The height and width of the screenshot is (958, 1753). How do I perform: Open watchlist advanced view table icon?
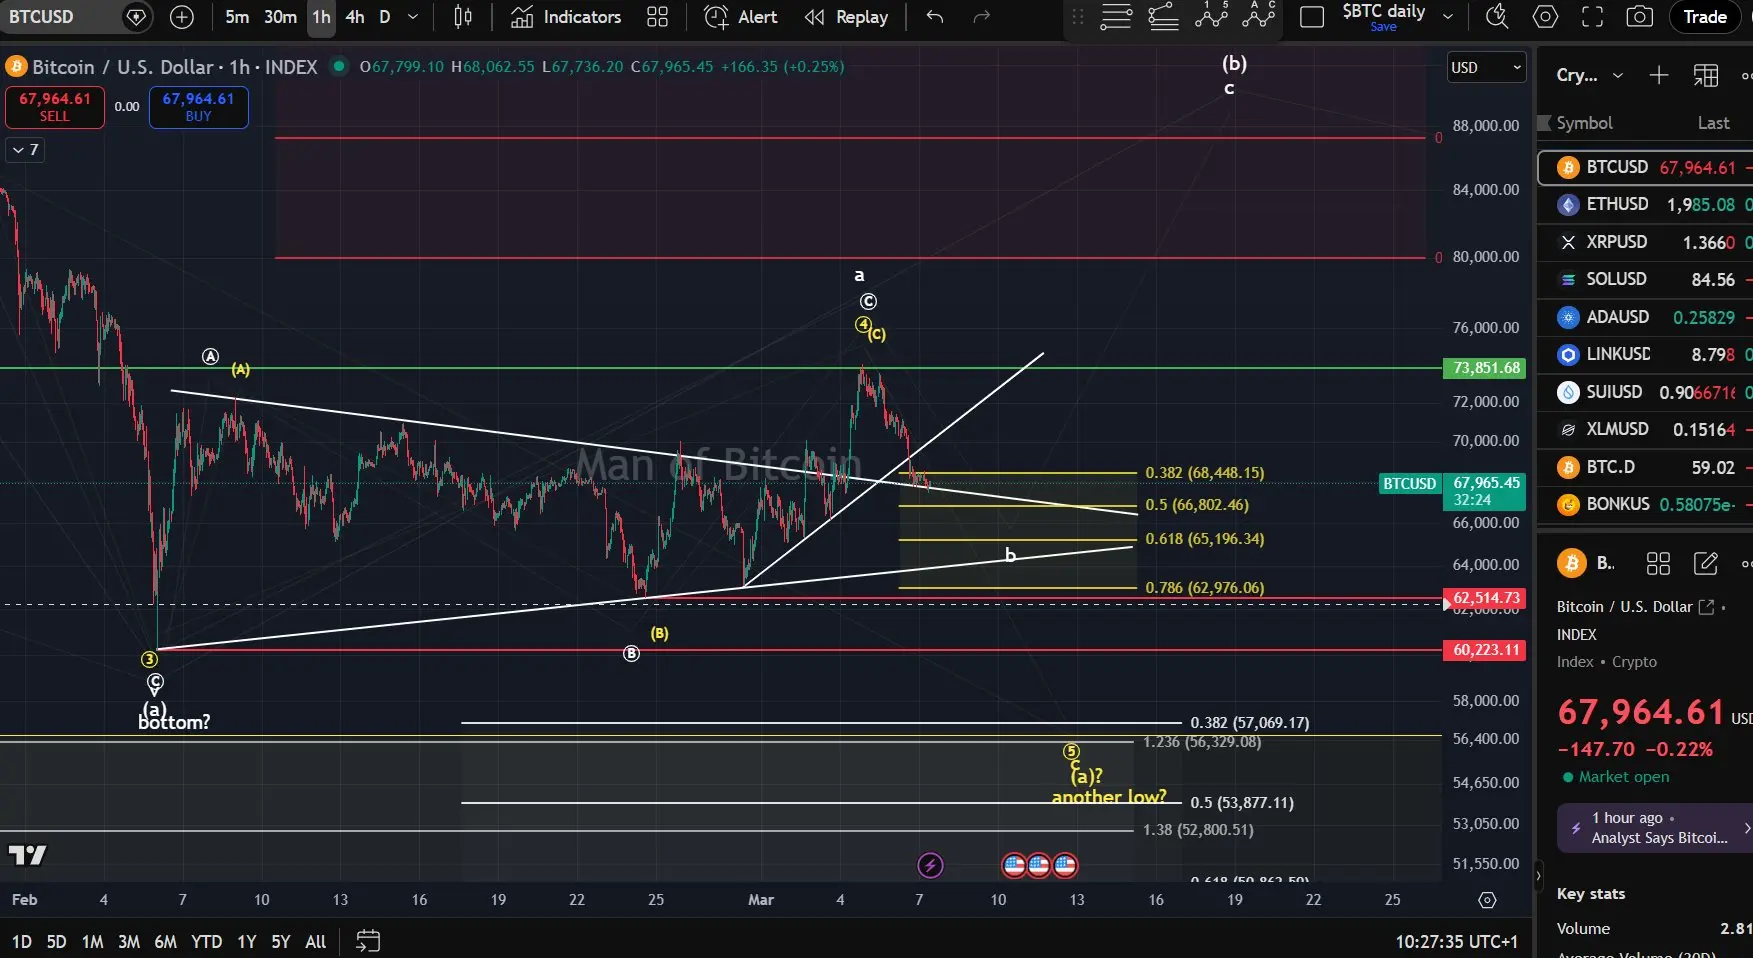pos(1706,75)
